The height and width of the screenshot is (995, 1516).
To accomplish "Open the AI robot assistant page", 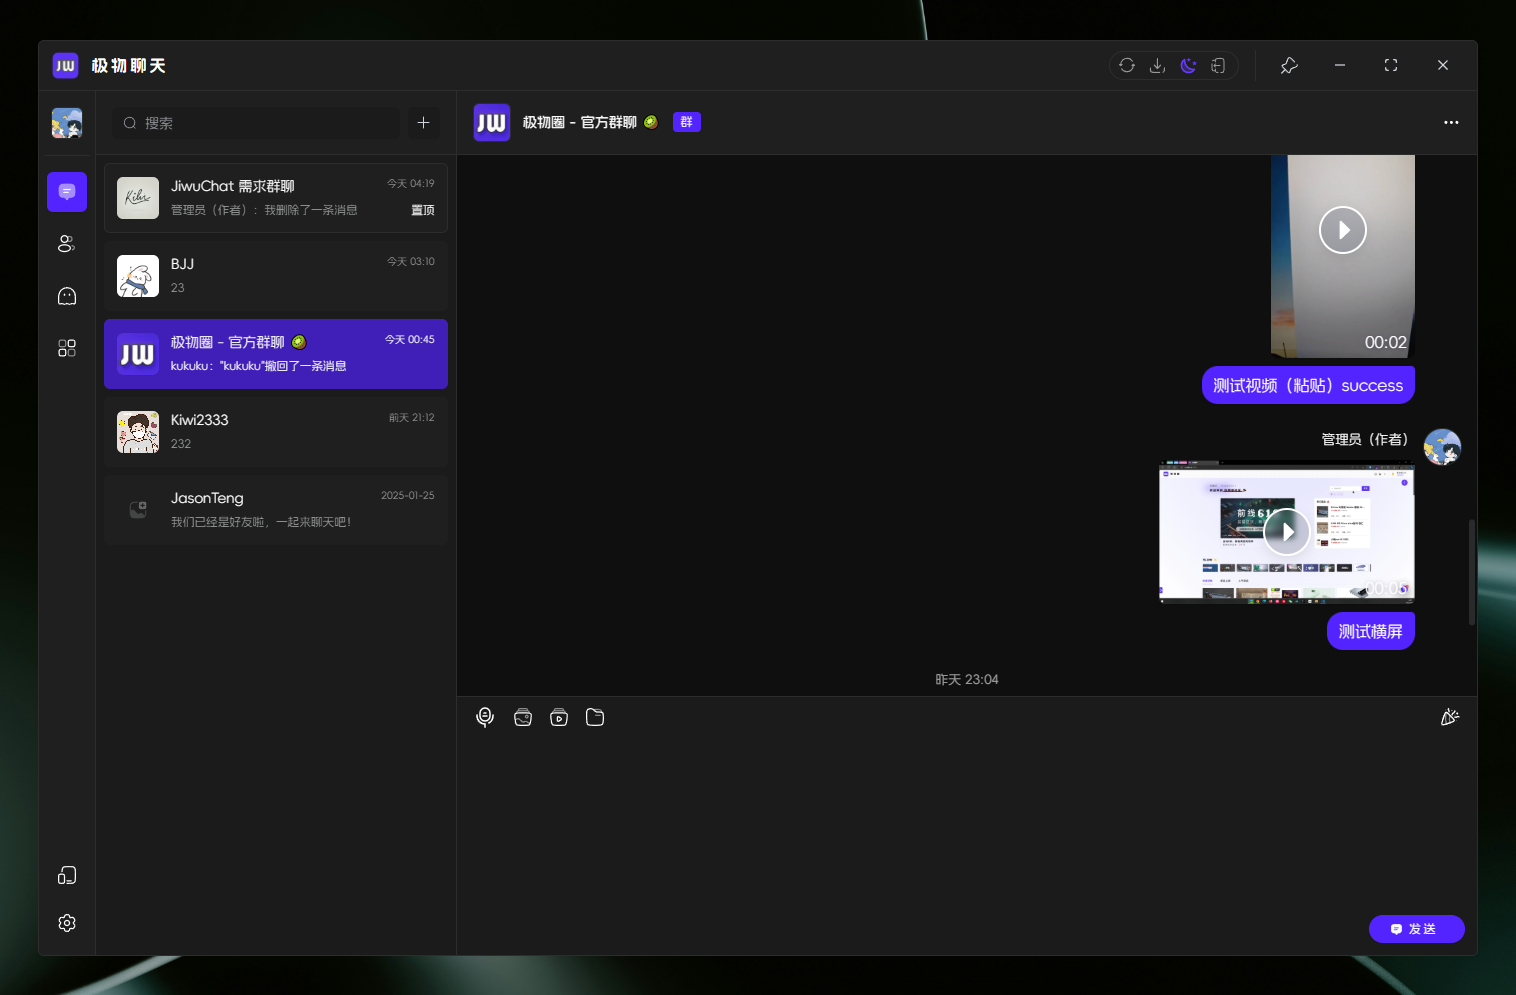I will pyautogui.click(x=67, y=296).
